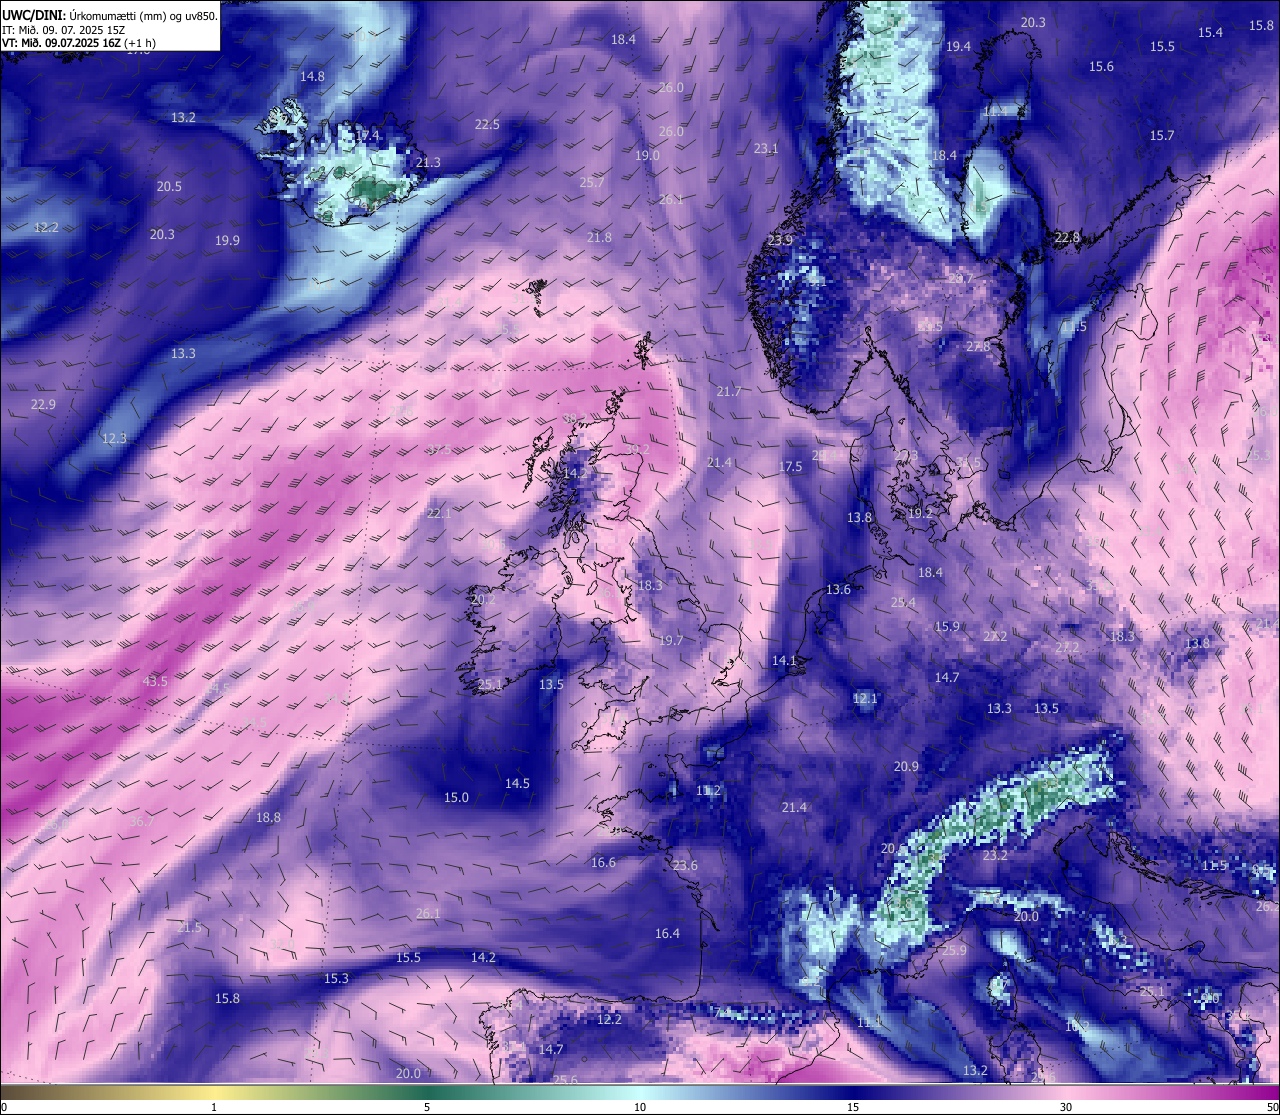Click the 22.8 map value
The height and width of the screenshot is (1115, 1280).
coord(1067,237)
